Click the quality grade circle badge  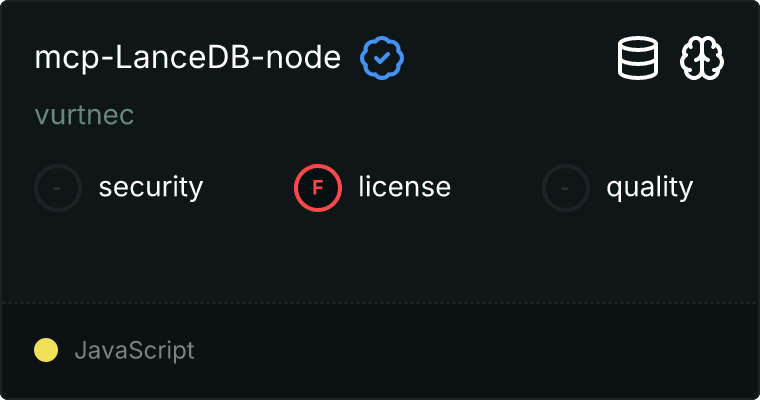(x=566, y=187)
